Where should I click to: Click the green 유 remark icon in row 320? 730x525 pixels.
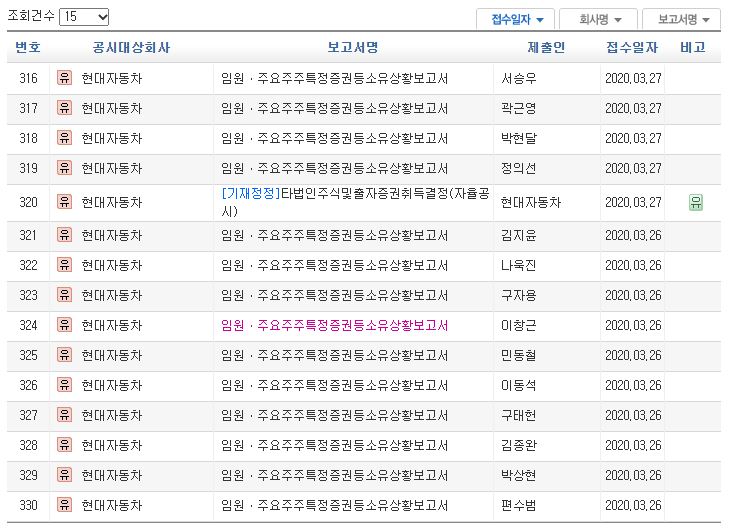(x=696, y=202)
